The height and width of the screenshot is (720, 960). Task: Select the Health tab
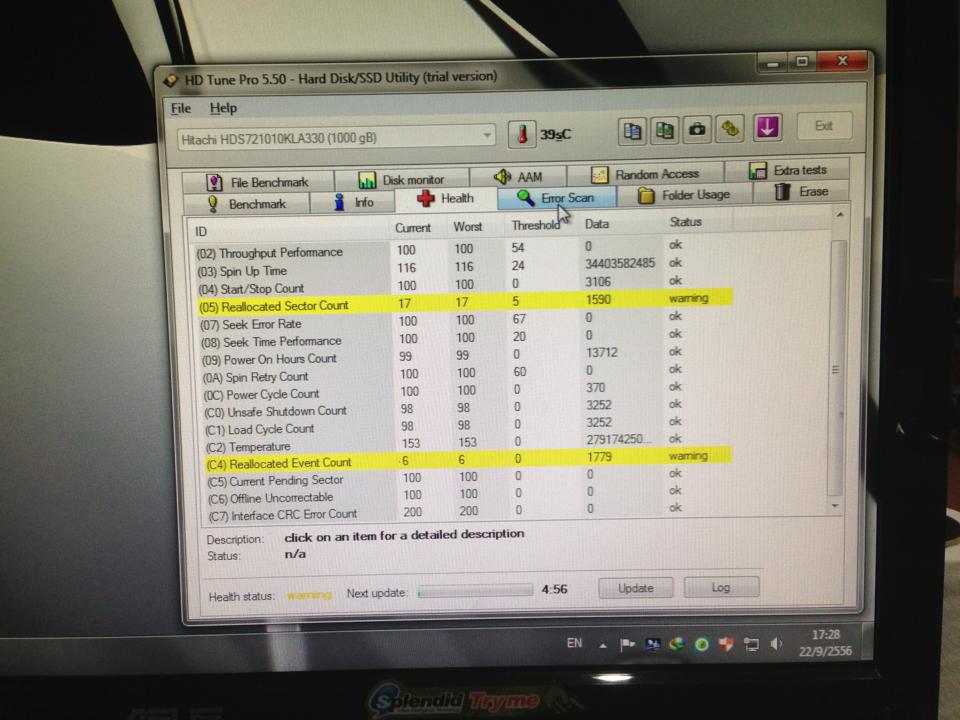446,198
